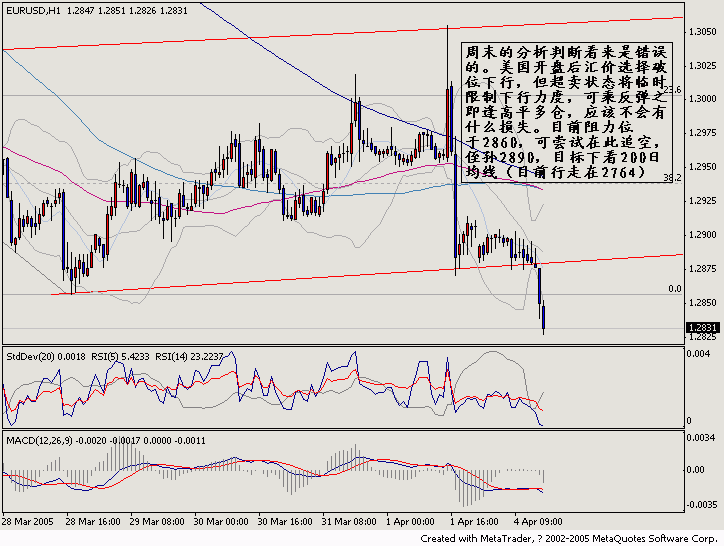
Task: Click the 1.3050 price axis label
Action: (x=702, y=31)
